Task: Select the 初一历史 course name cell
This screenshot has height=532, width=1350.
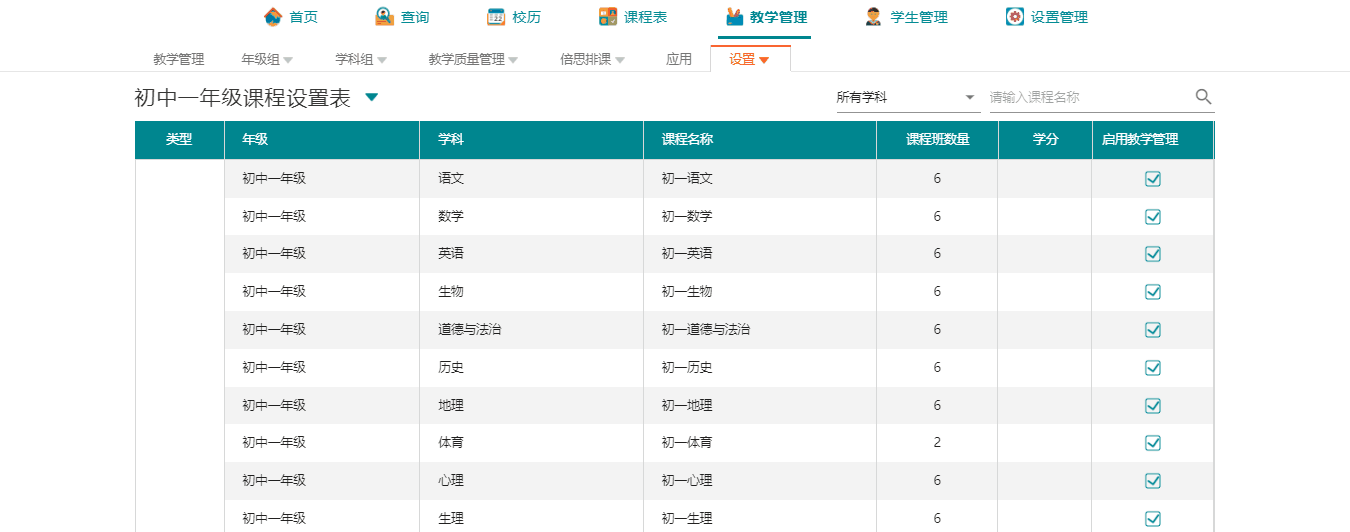Action: (x=760, y=368)
